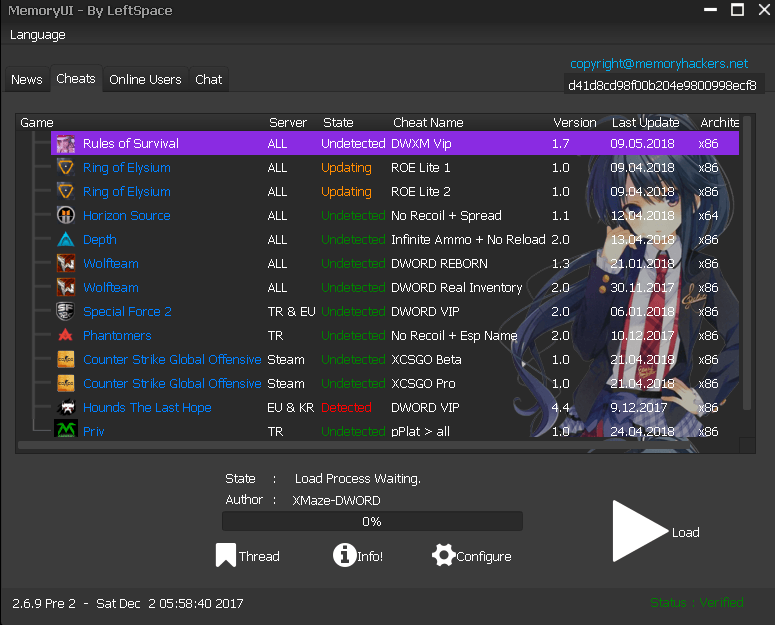Click the CS:GO icon in XCSGO Beta row
Screen dimensions: 775x625
point(66,359)
